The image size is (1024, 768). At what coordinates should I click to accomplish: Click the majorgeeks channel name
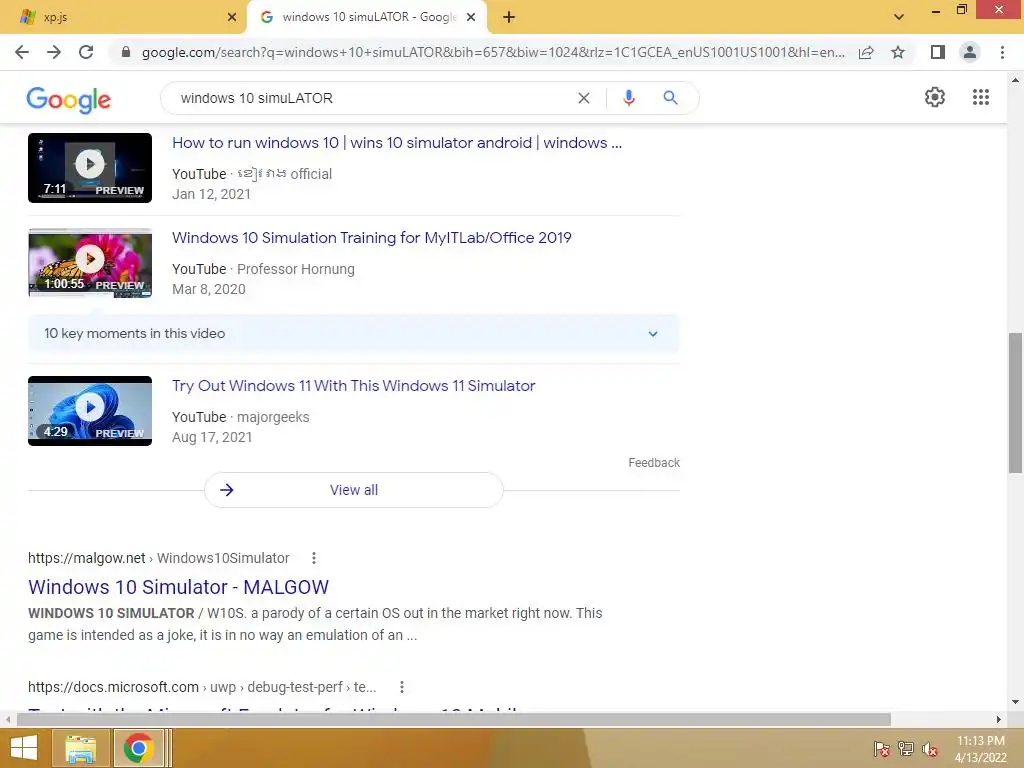tap(273, 417)
